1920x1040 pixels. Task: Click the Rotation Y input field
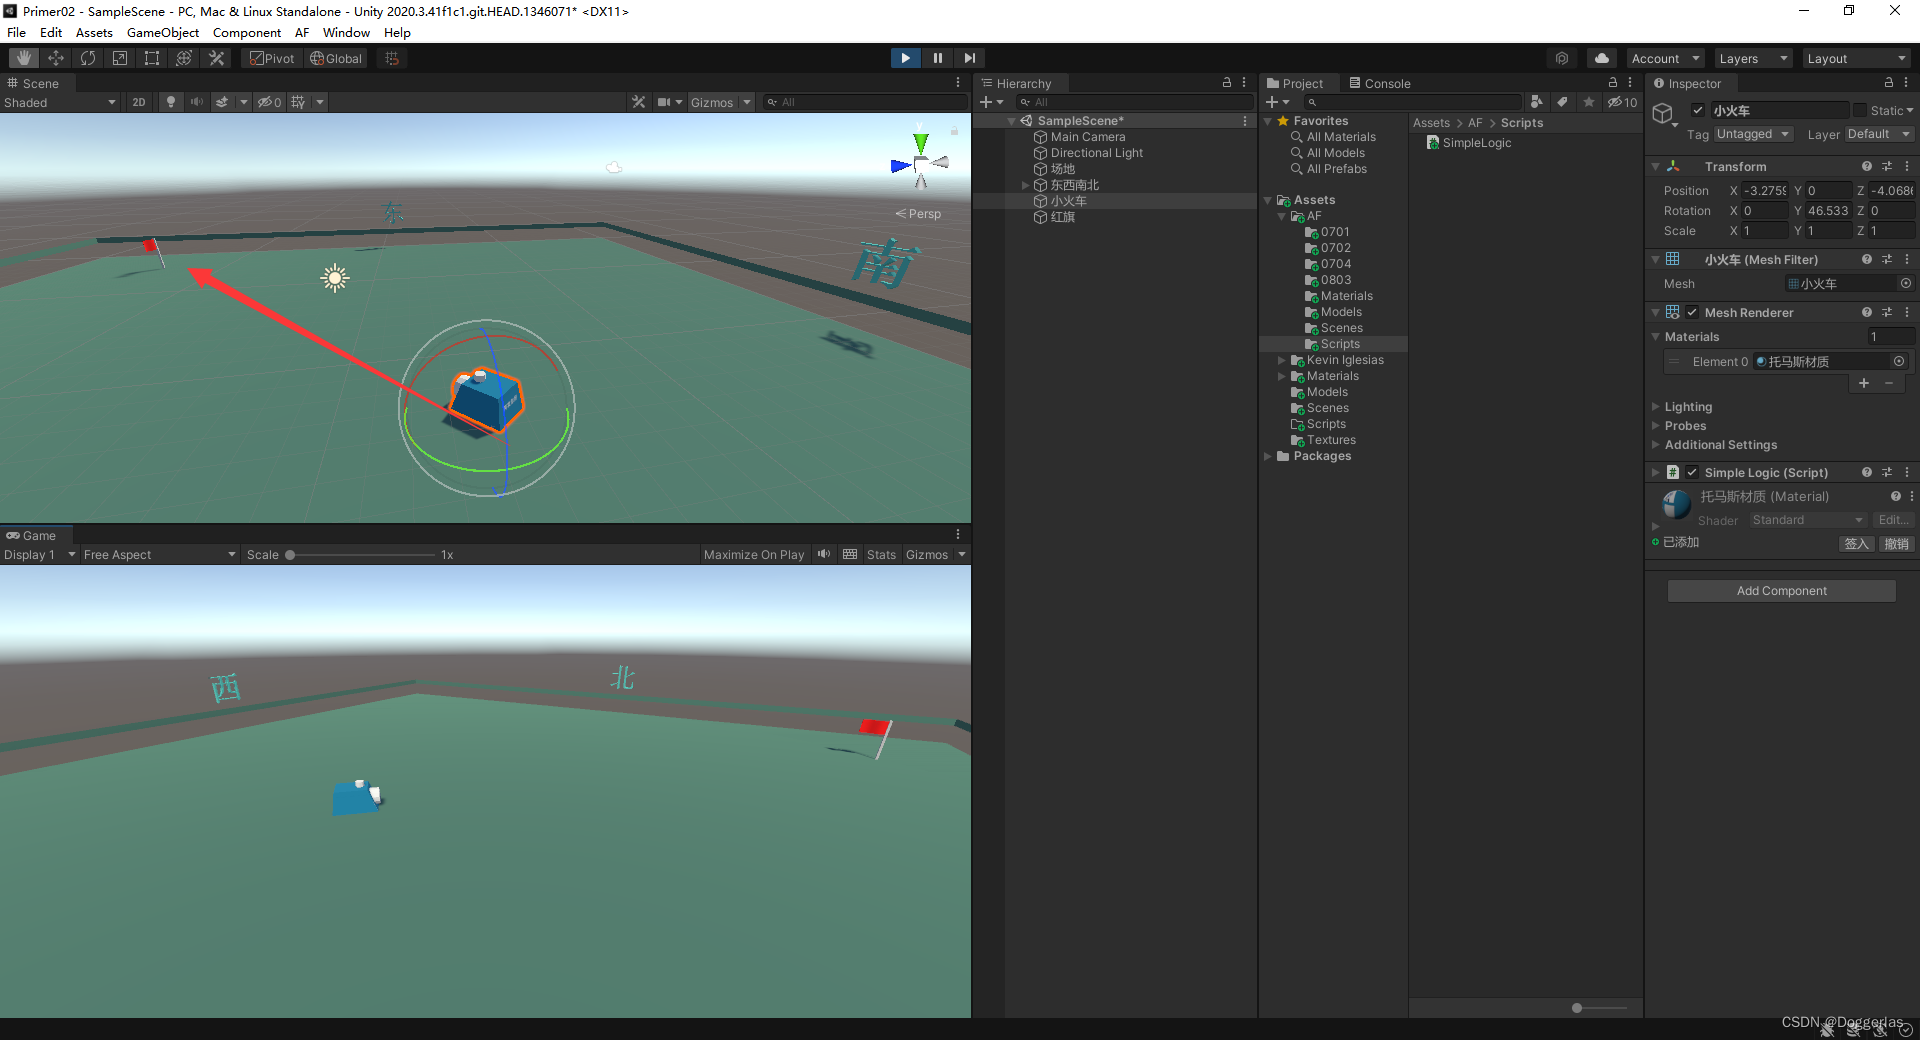(x=1828, y=211)
